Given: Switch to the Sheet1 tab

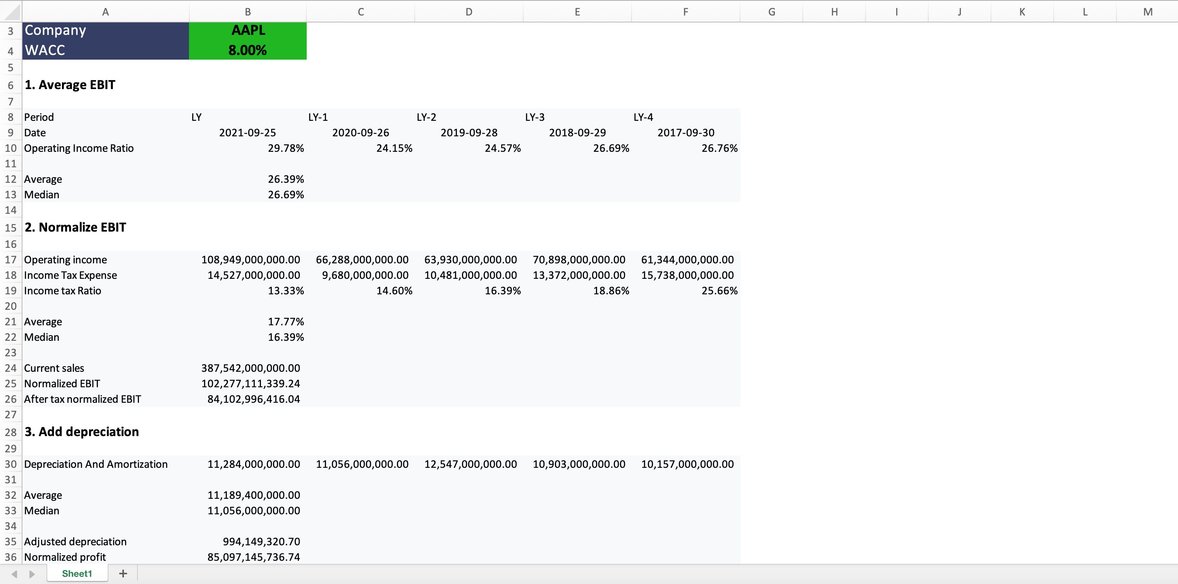Looking at the screenshot, I should pyautogui.click(x=76, y=573).
